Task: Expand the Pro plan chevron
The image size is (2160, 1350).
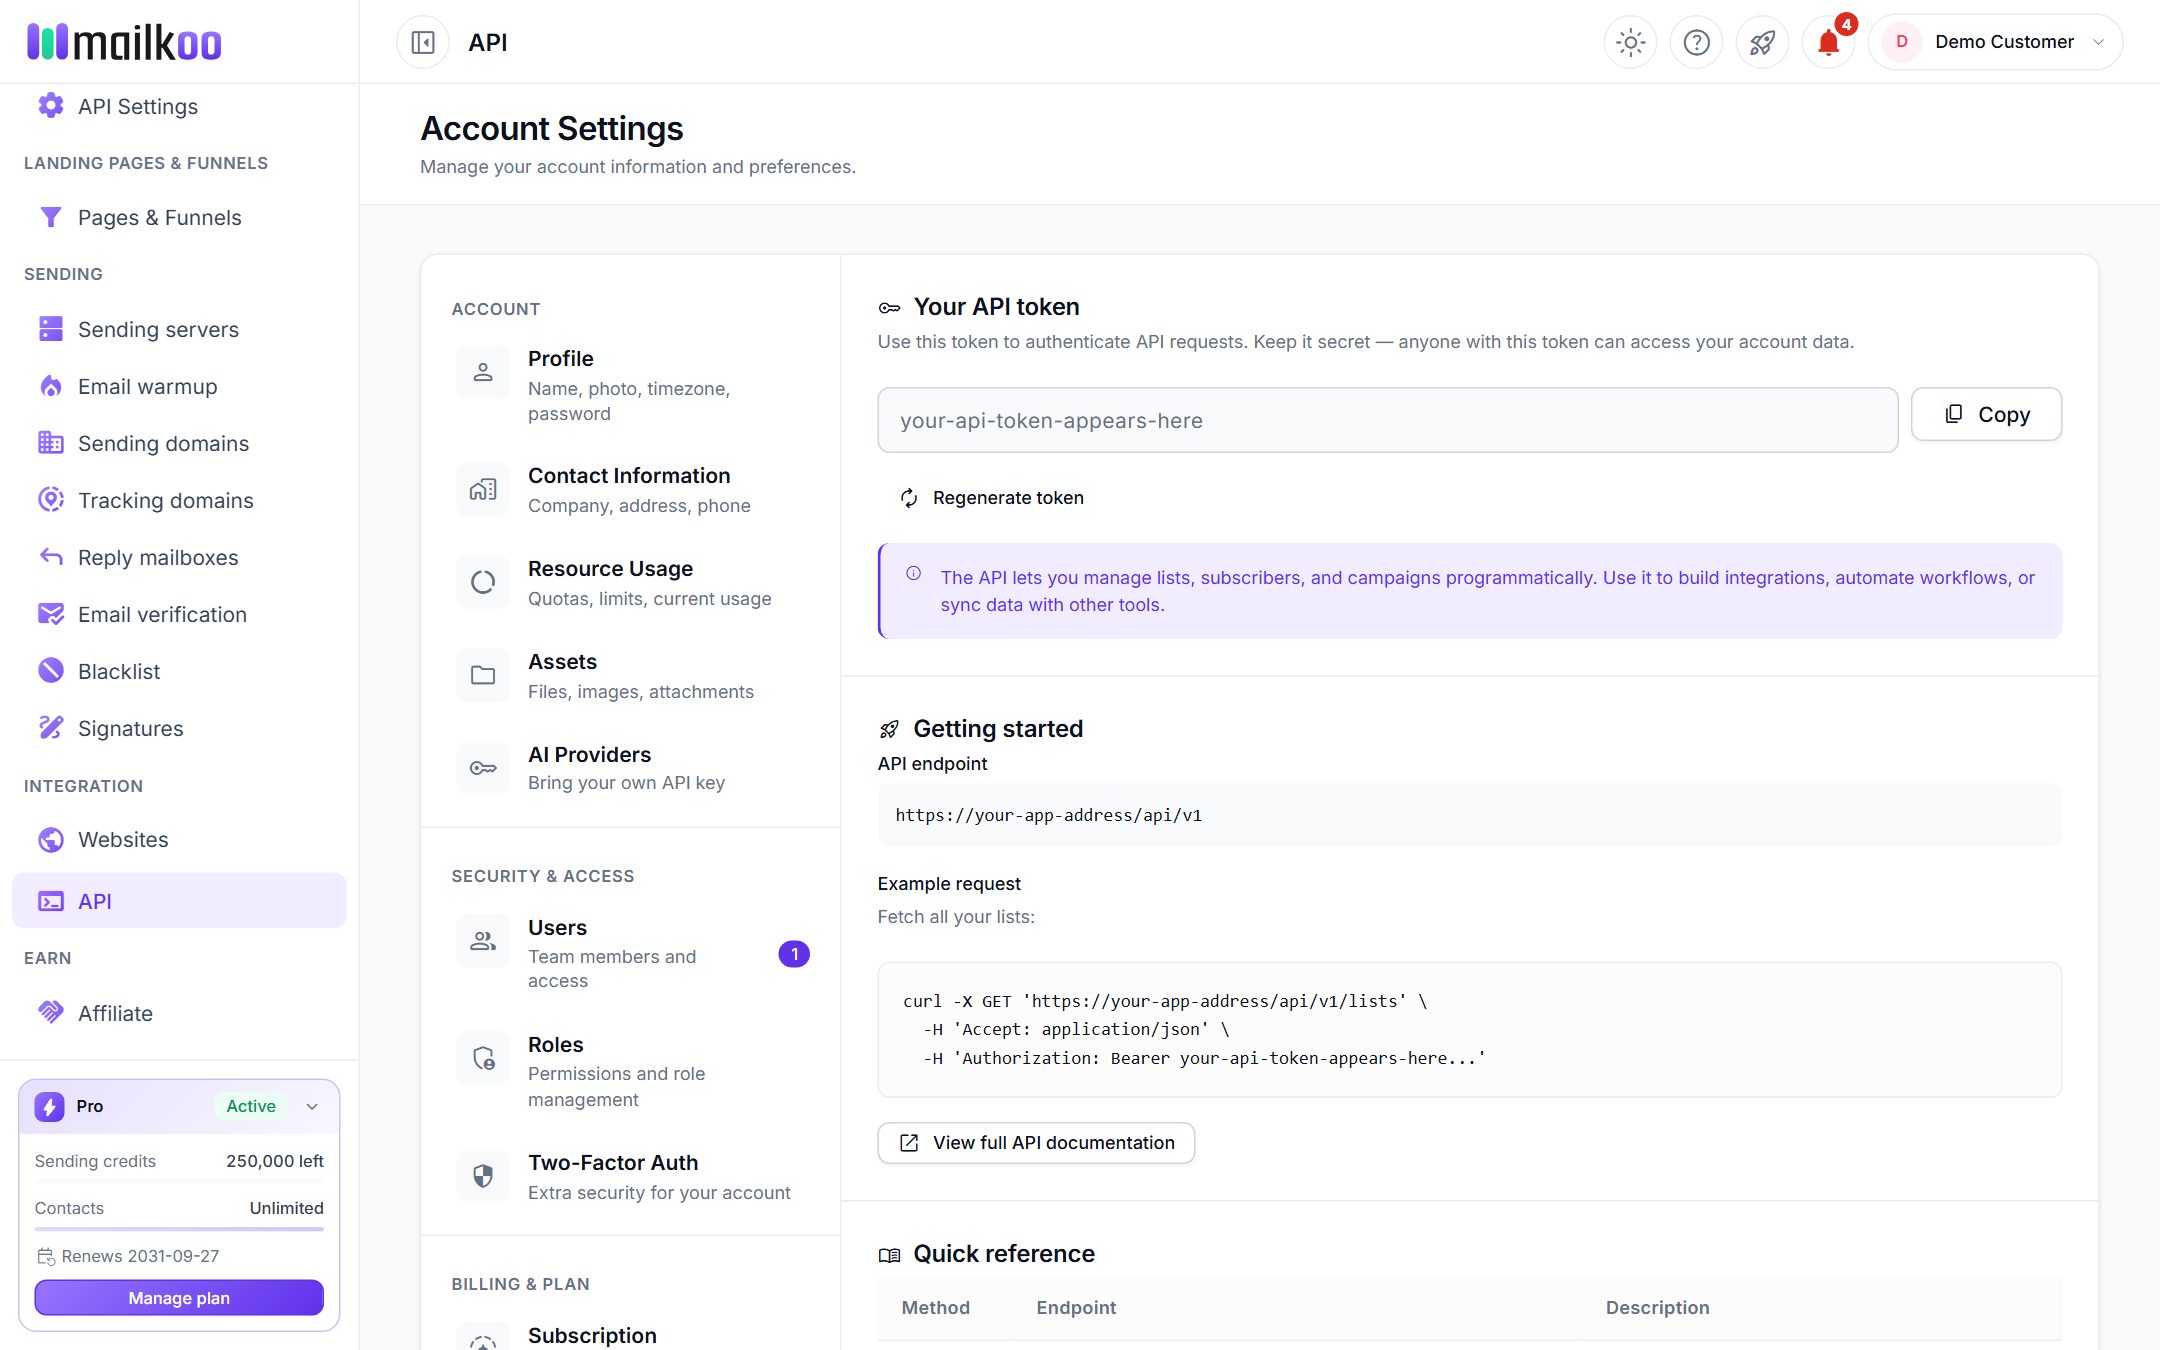Action: (x=312, y=1106)
